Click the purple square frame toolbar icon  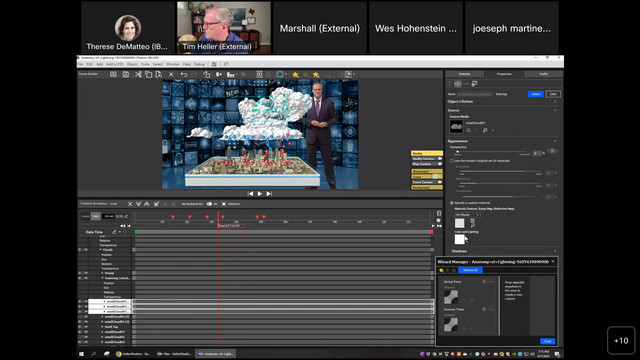tap(280, 74)
